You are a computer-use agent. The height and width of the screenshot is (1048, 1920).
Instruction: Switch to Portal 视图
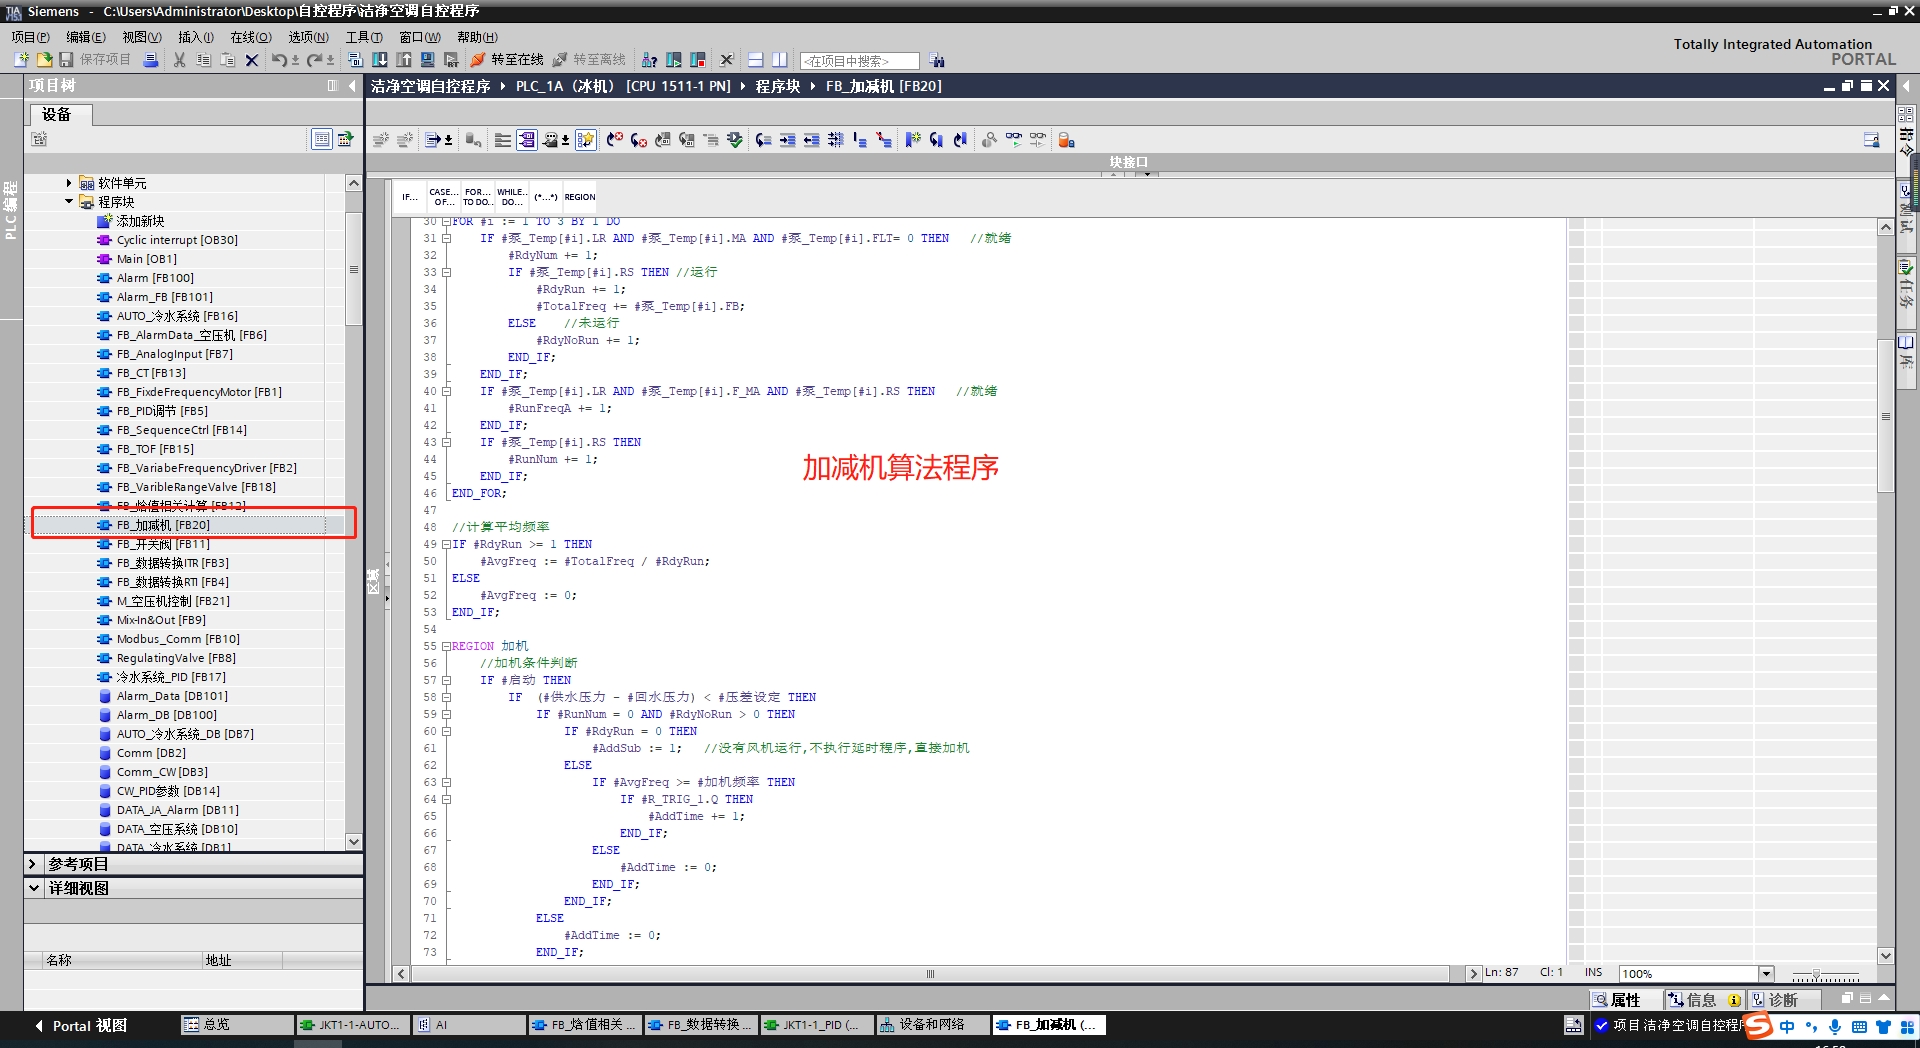pos(80,1026)
